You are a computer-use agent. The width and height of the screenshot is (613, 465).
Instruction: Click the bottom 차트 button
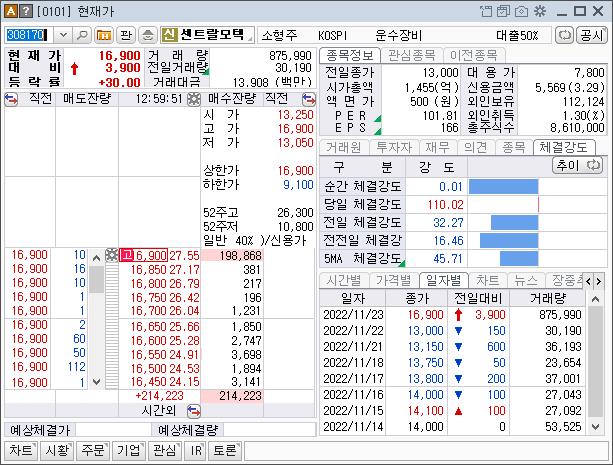(x=21, y=451)
